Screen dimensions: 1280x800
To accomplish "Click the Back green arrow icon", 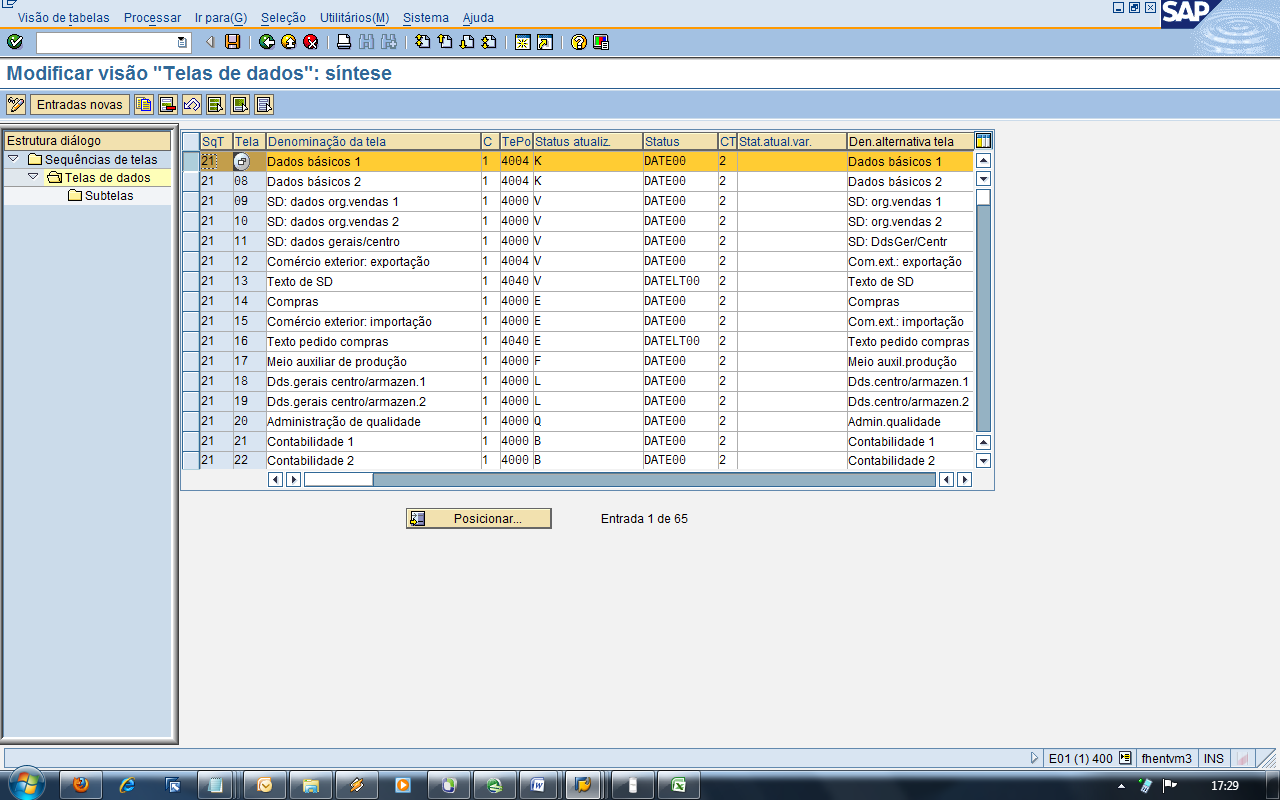I will 267,42.
